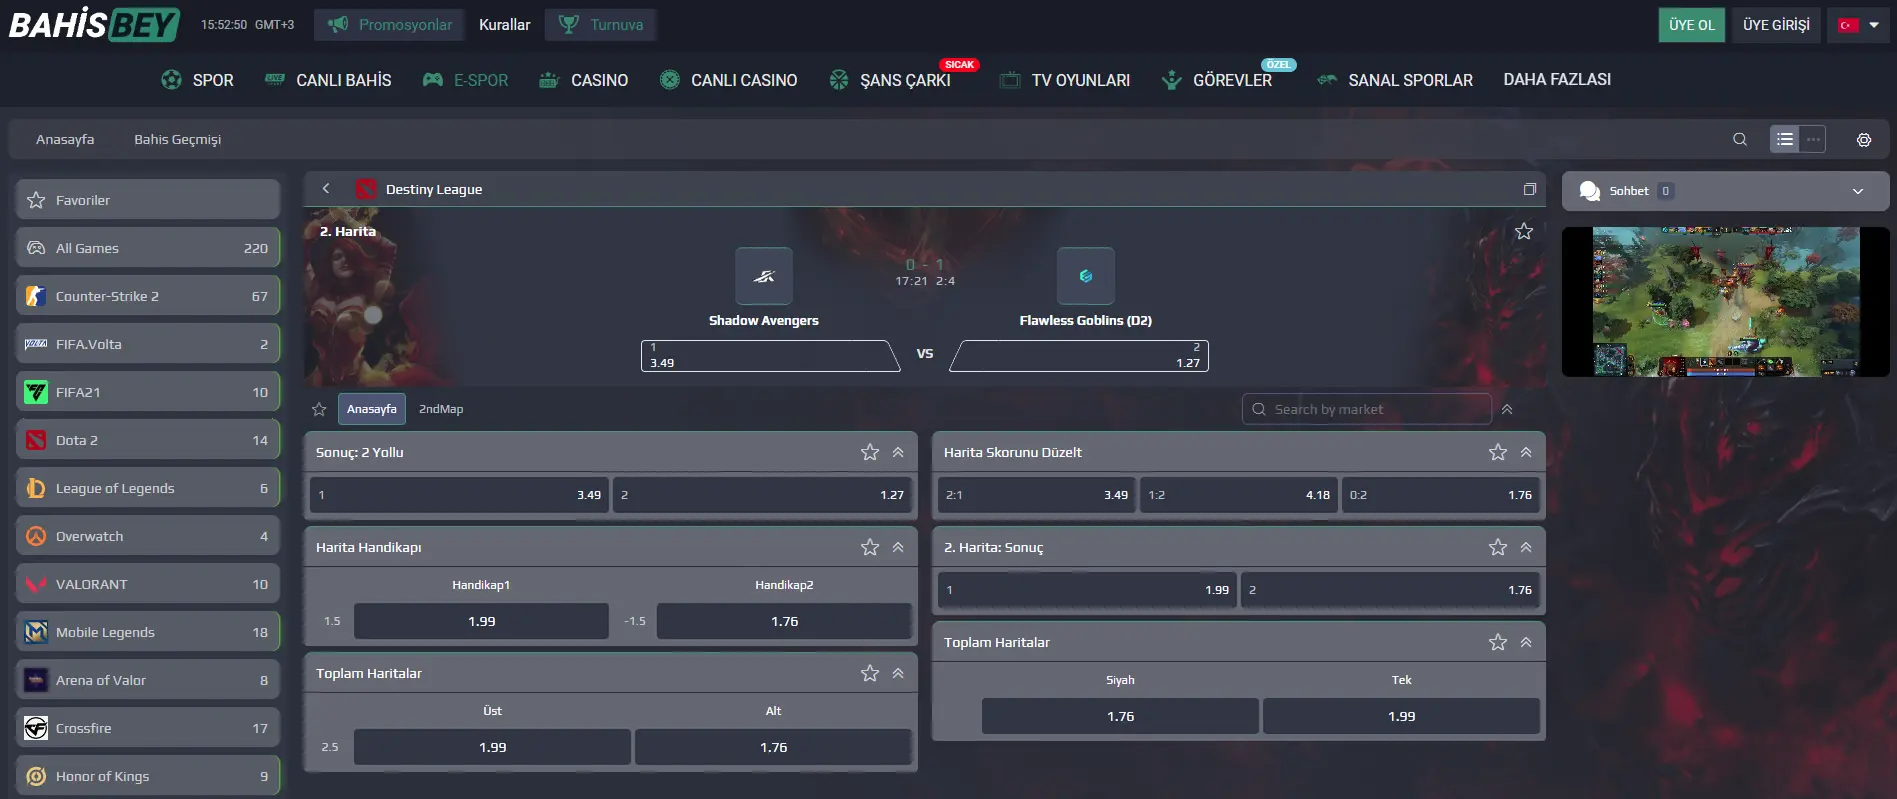Open the CANLI BAHİS section
1897x799 pixels.
coord(328,80)
